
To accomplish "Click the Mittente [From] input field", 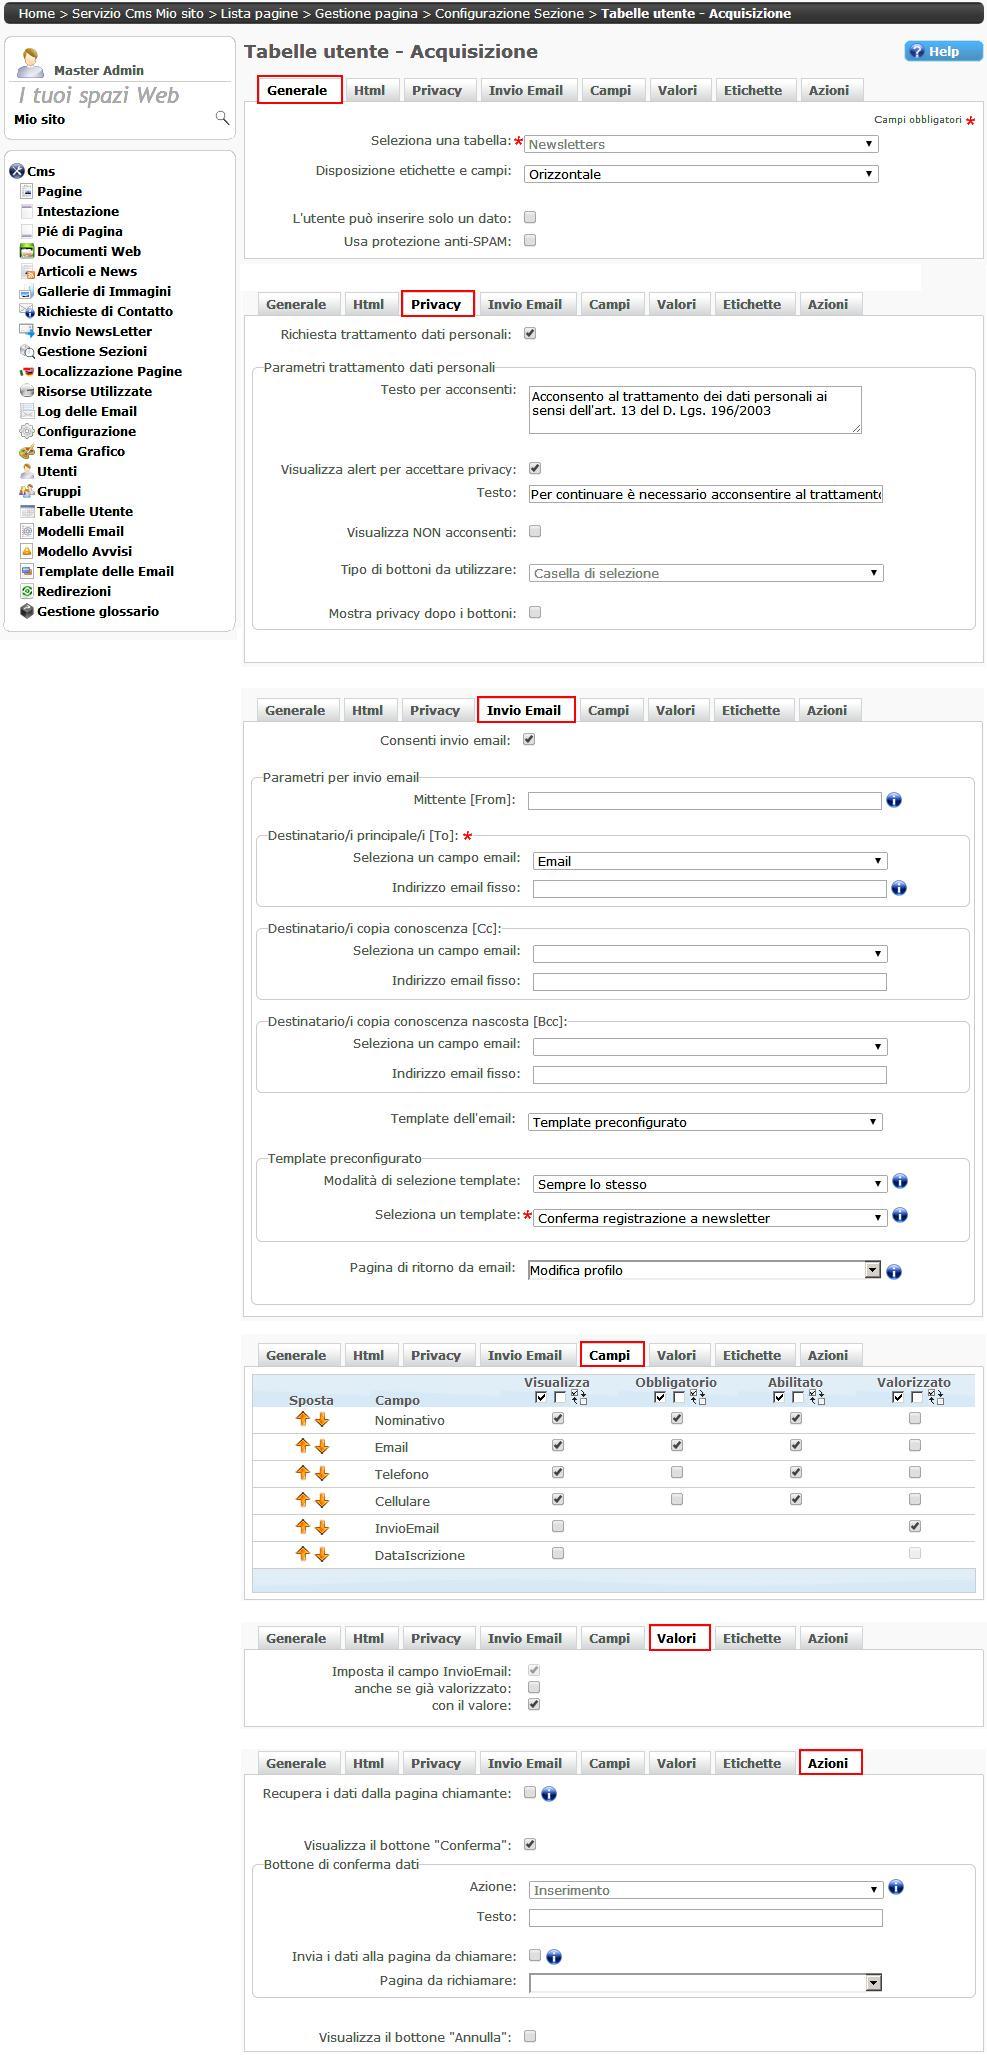I will point(704,800).
